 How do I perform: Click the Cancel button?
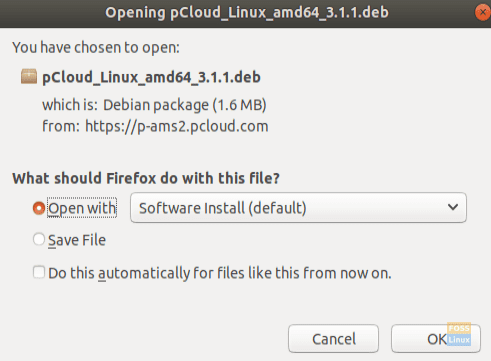point(333,339)
